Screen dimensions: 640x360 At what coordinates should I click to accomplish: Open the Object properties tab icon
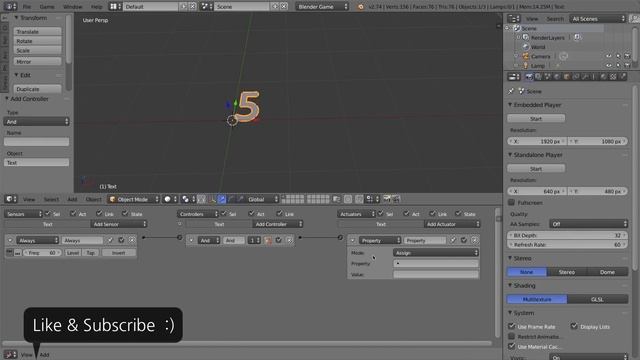pos(567,77)
